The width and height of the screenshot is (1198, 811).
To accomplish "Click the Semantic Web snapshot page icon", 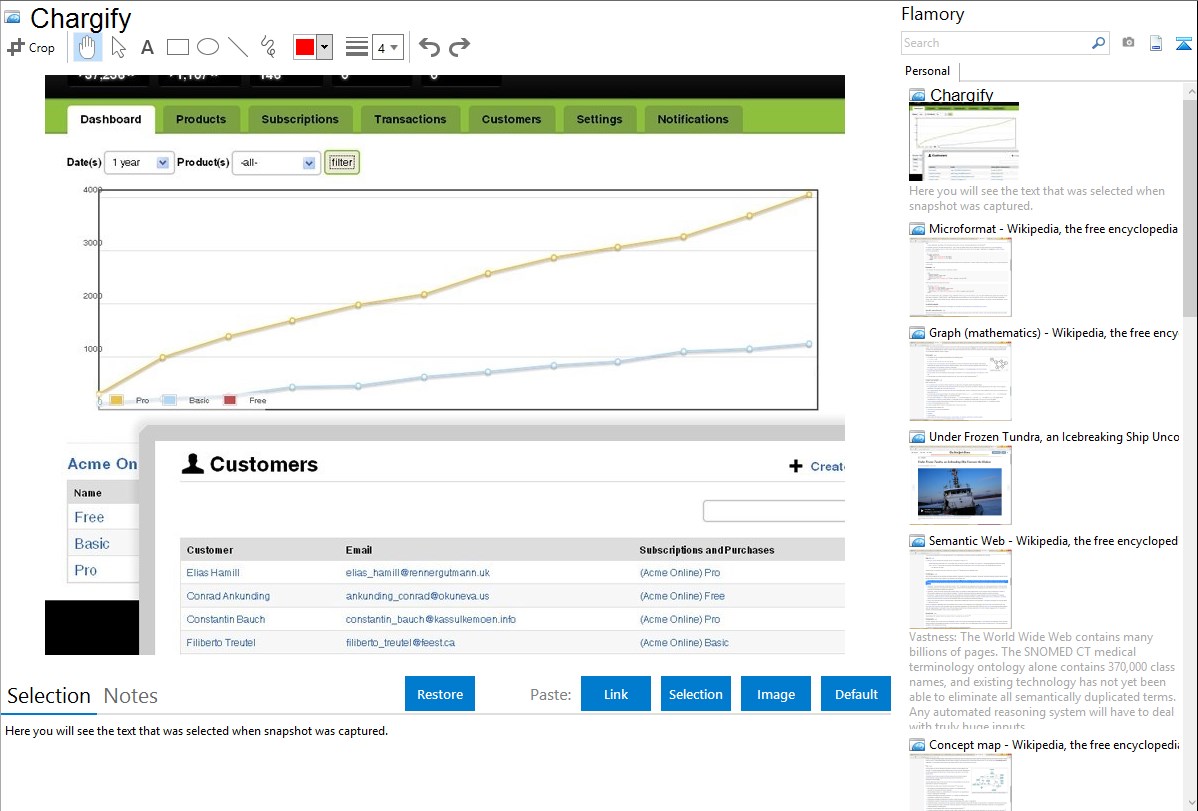I will point(917,540).
